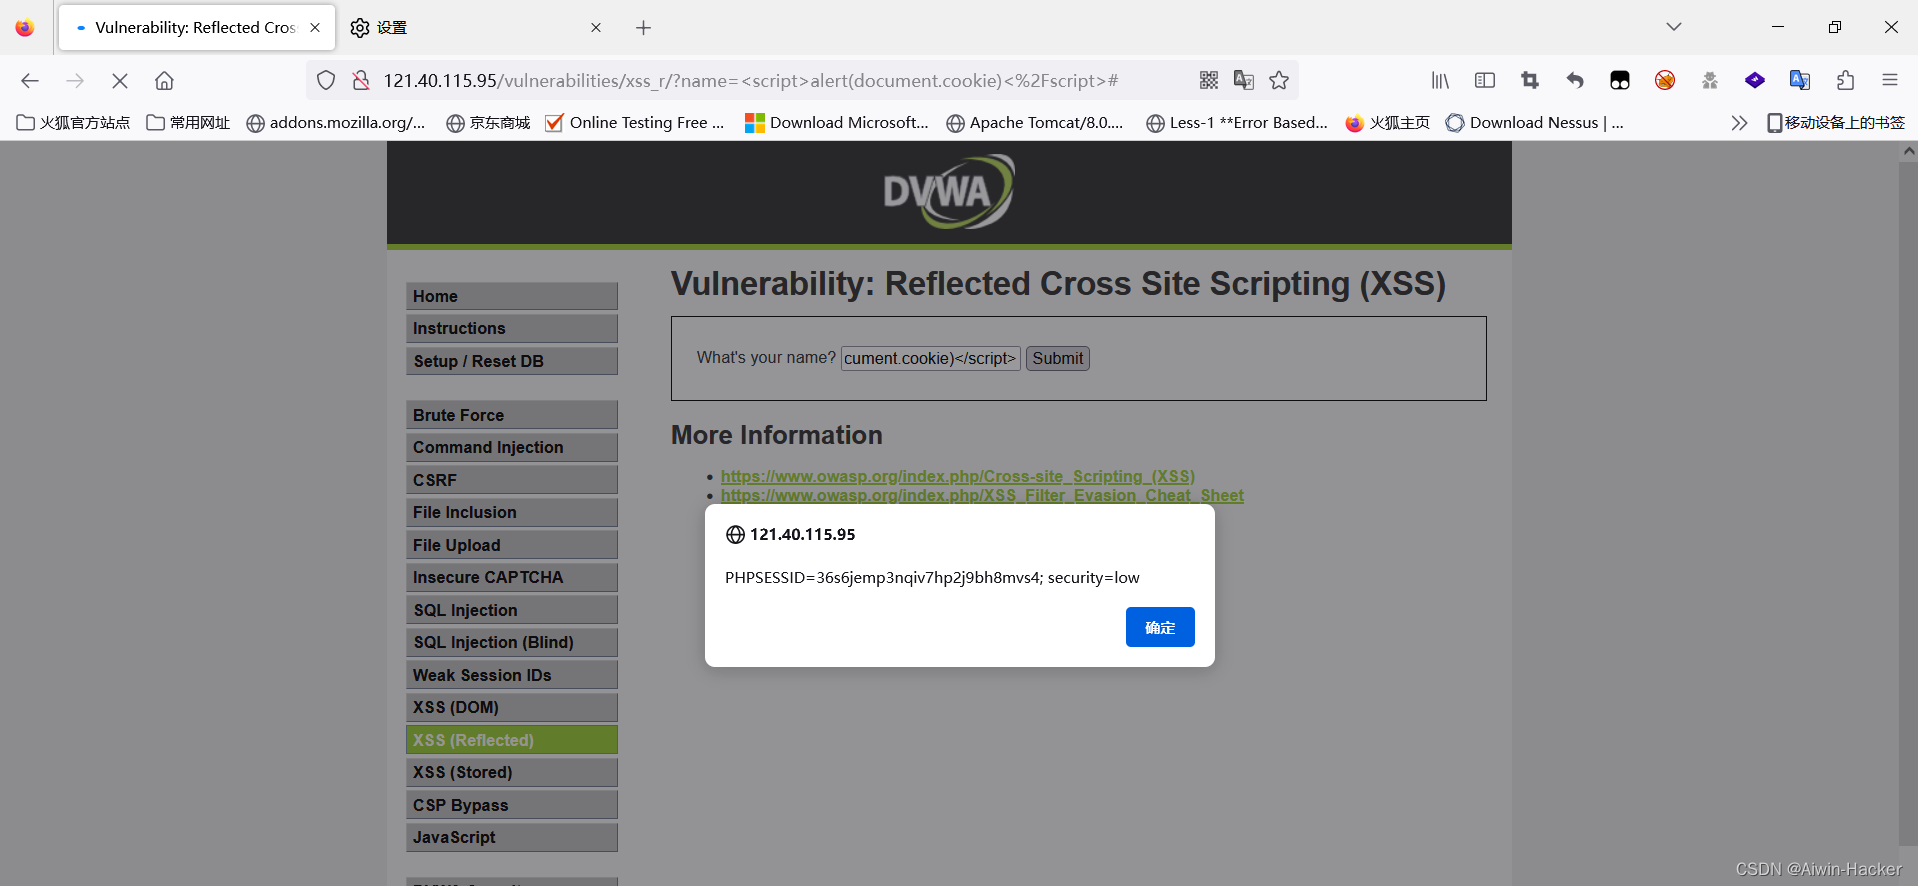The width and height of the screenshot is (1918, 886).
Task: Go to Insecure CAPTCHA page
Action: pos(512,577)
